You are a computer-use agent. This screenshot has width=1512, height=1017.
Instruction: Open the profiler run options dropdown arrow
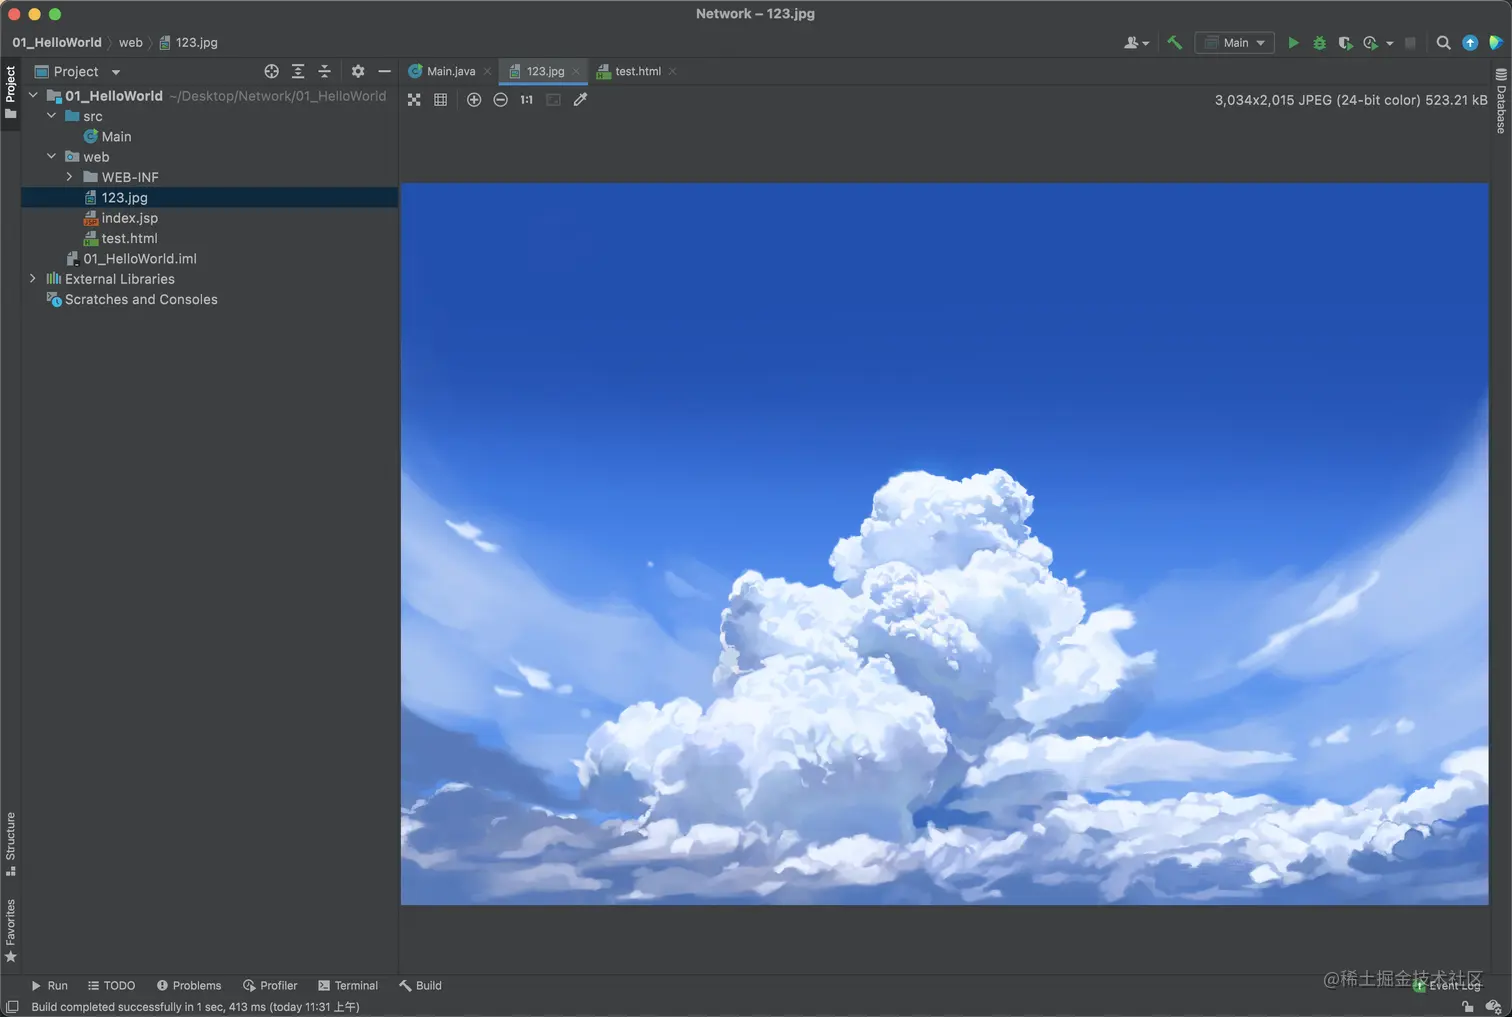pyautogui.click(x=1390, y=44)
